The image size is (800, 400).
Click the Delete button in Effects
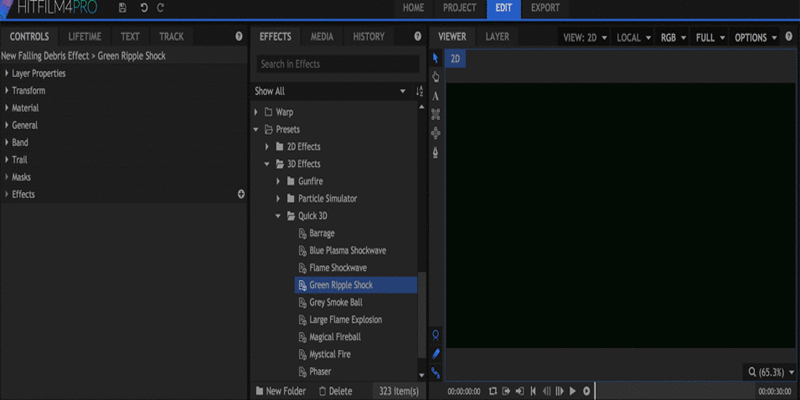point(335,391)
